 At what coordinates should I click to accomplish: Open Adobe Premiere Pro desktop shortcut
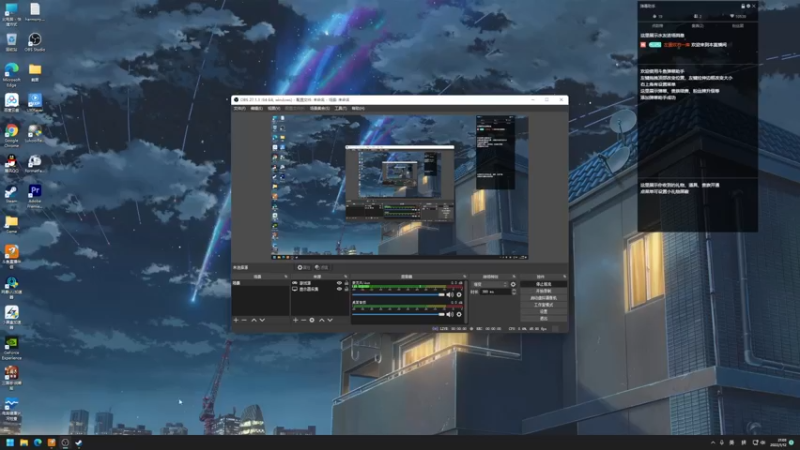click(34, 195)
